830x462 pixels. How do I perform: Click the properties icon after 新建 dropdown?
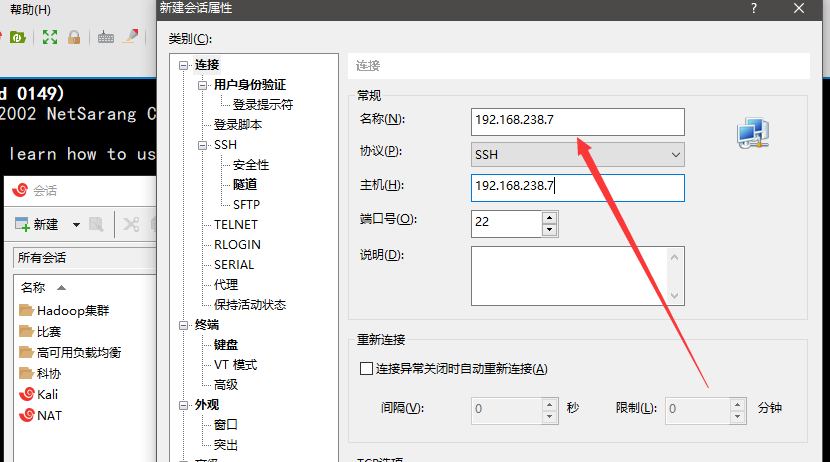coord(96,224)
